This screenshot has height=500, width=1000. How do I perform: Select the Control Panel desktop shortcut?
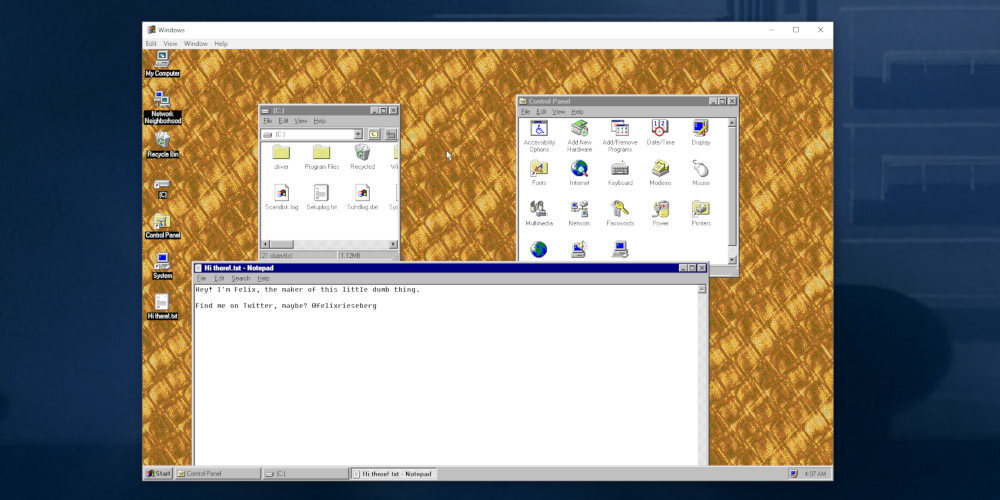163,226
